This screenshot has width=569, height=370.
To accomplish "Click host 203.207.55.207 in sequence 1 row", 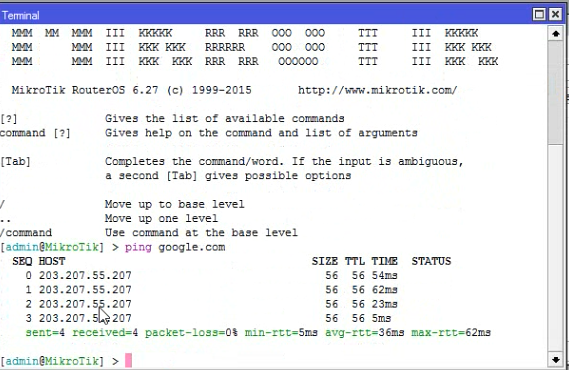I will [x=85, y=289].
